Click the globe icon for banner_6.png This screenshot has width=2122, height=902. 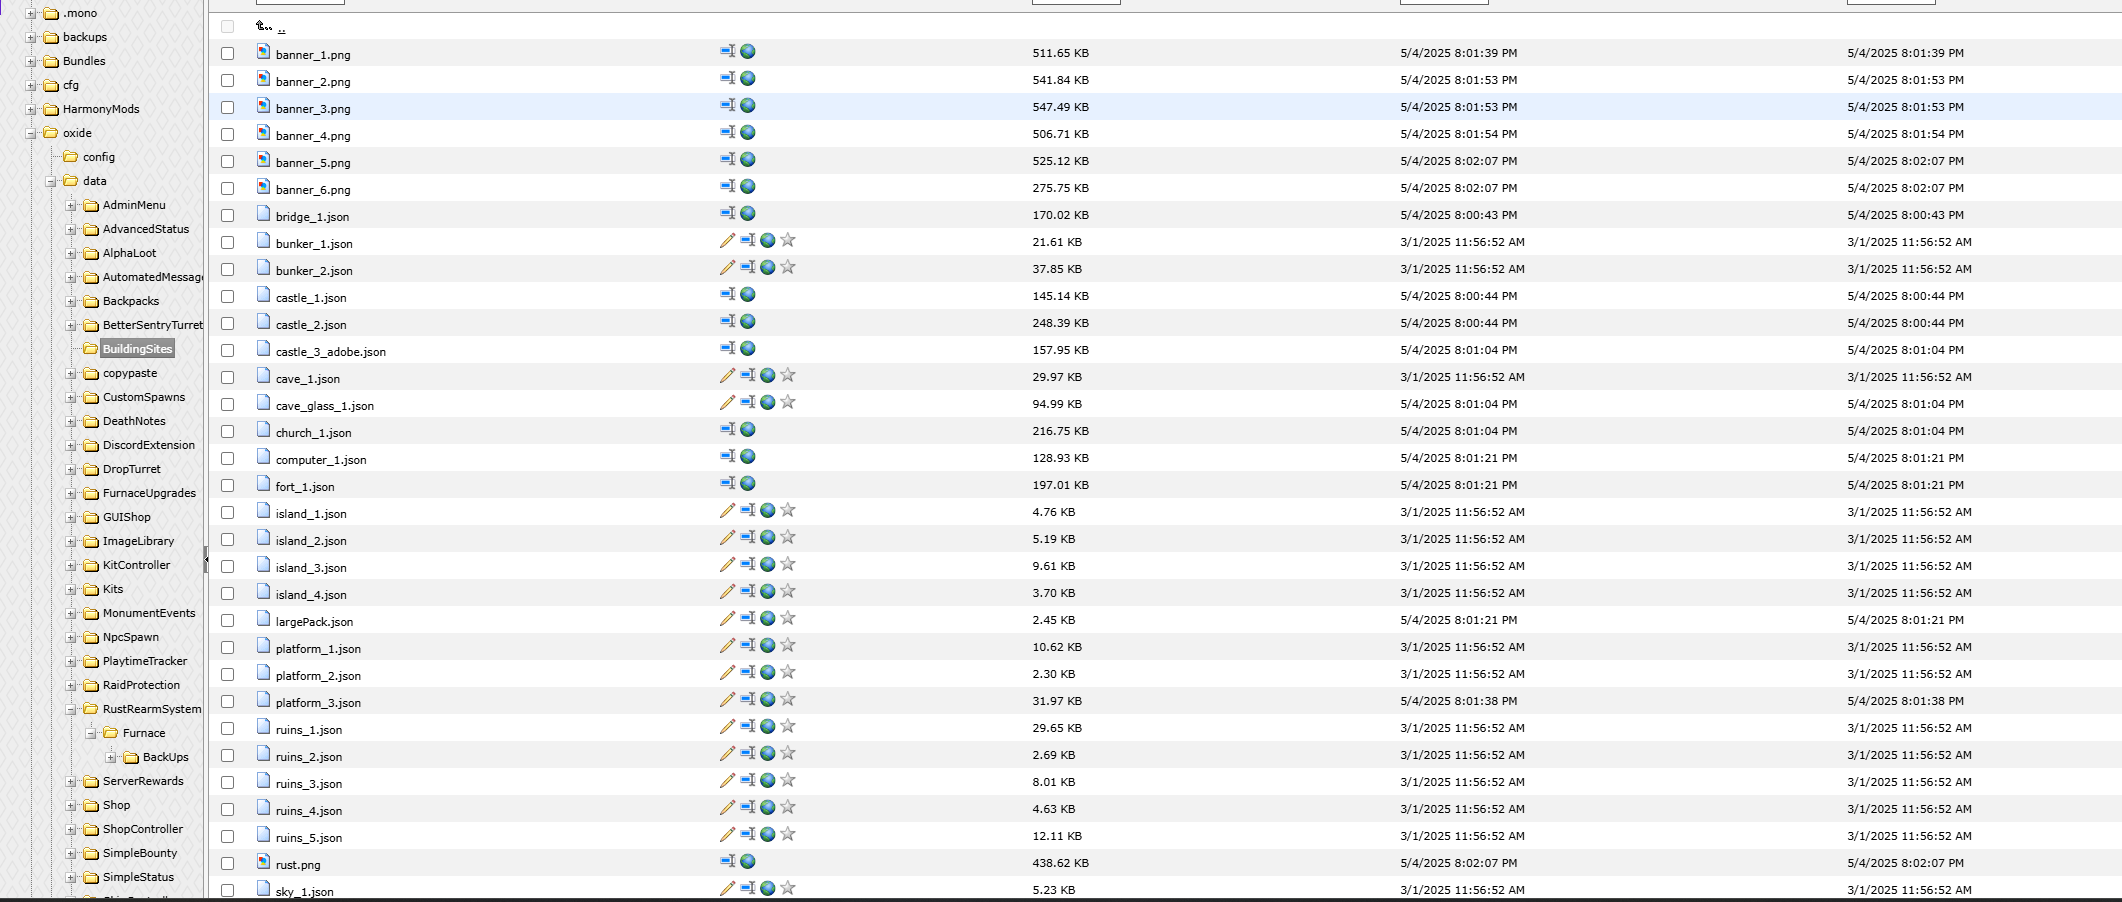(x=747, y=186)
